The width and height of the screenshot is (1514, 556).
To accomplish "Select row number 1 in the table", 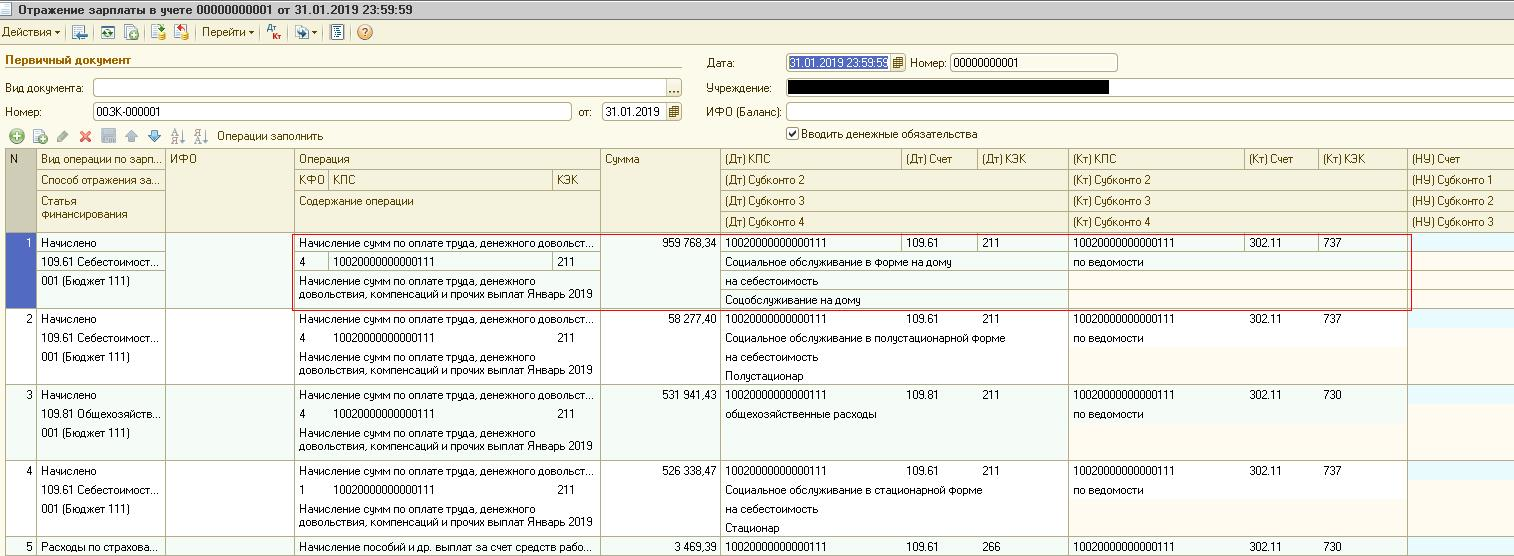I will (20, 271).
